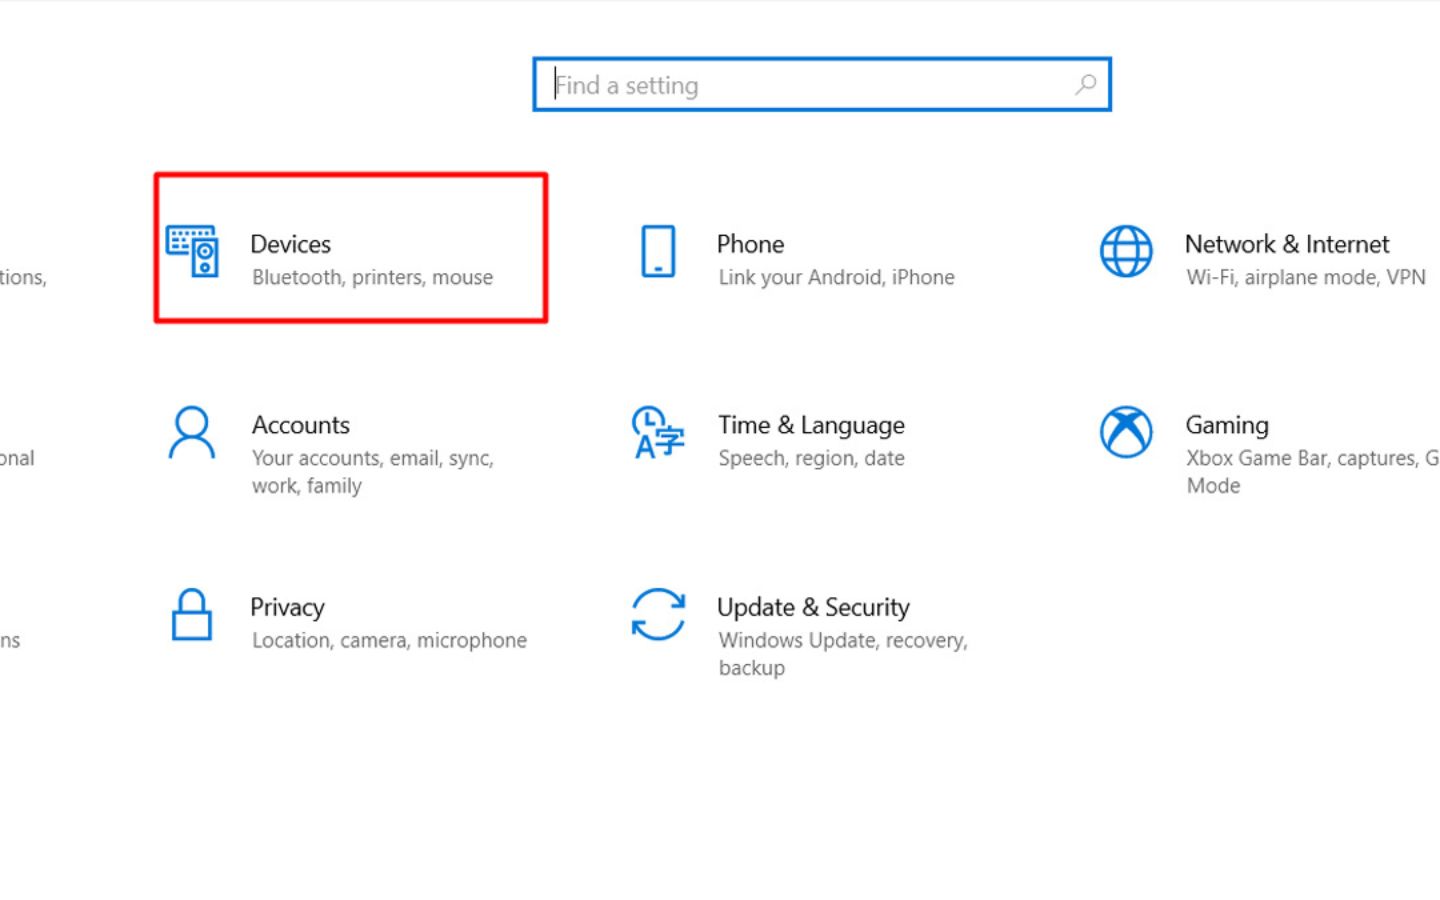Click the Time & Language clock icon
This screenshot has width=1440, height=900.
tap(658, 433)
